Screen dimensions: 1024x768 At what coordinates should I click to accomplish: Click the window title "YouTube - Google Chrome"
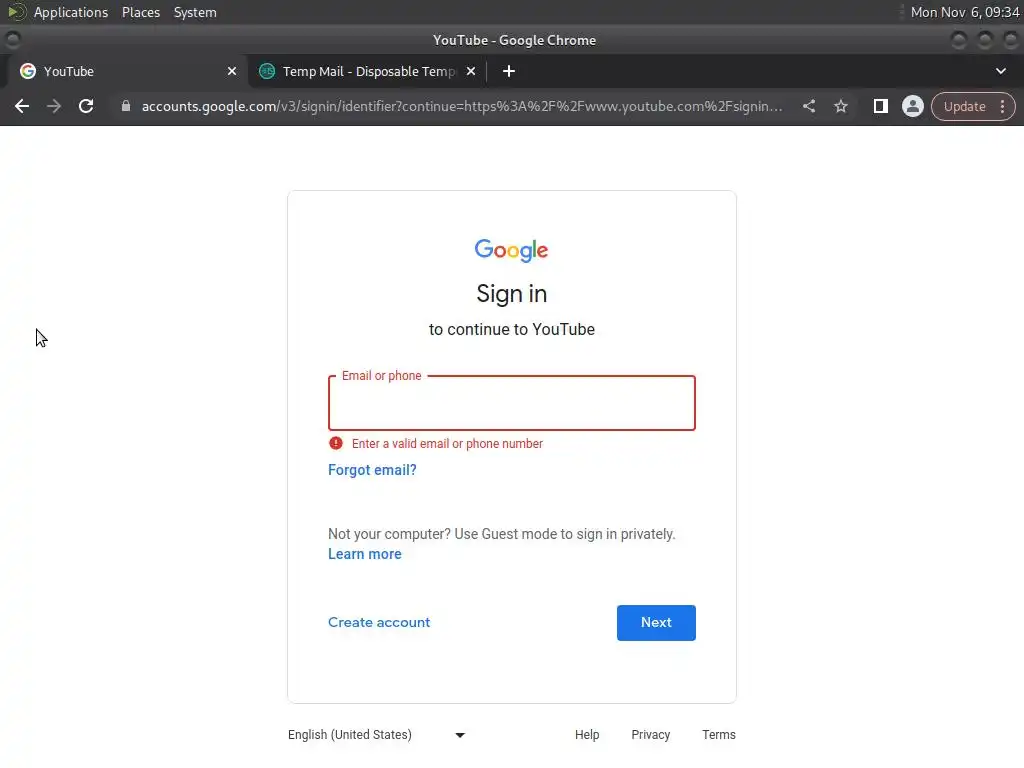coord(515,40)
